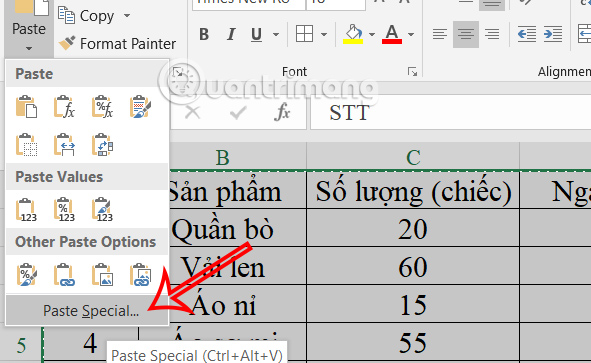Click quantity cell with value 20

click(x=413, y=228)
